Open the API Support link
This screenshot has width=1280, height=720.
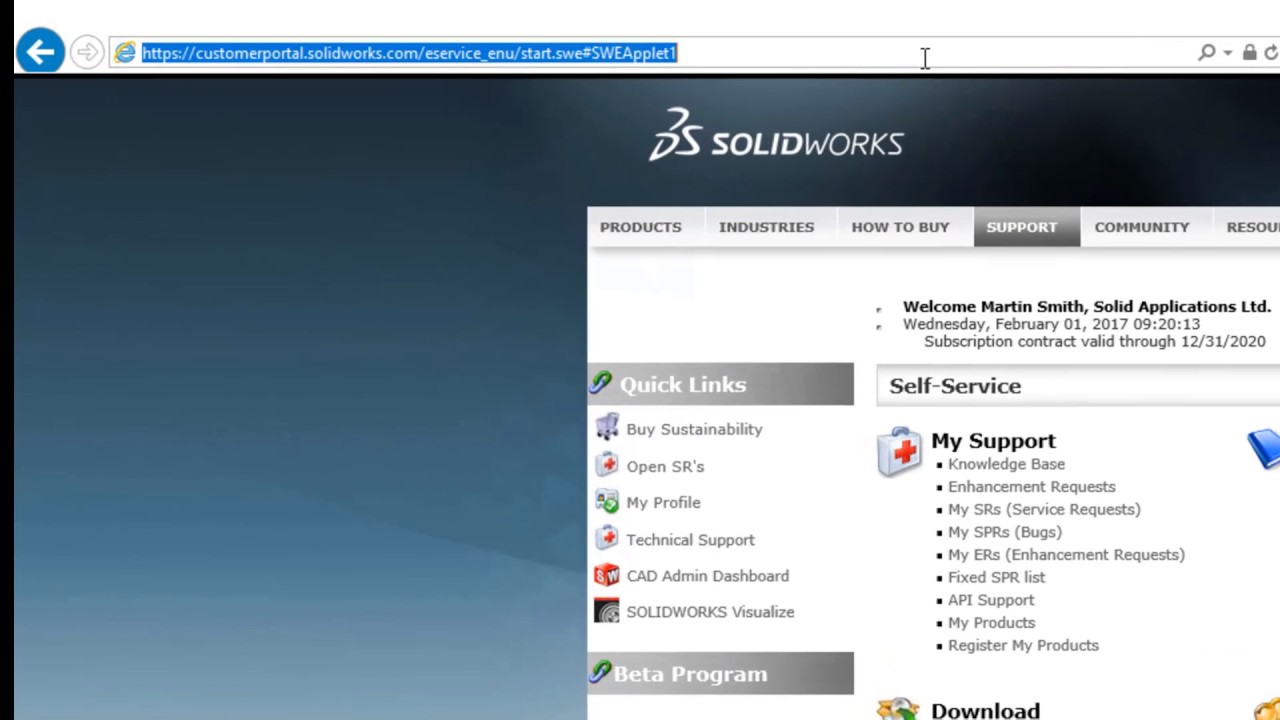991,600
